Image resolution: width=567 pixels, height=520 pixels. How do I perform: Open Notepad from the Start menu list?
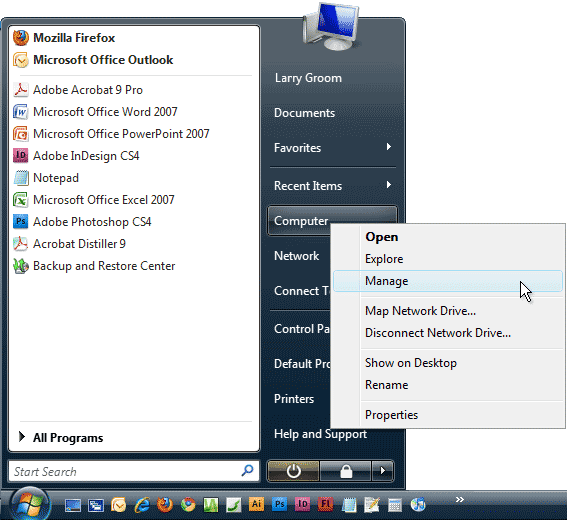pyautogui.click(x=46, y=178)
